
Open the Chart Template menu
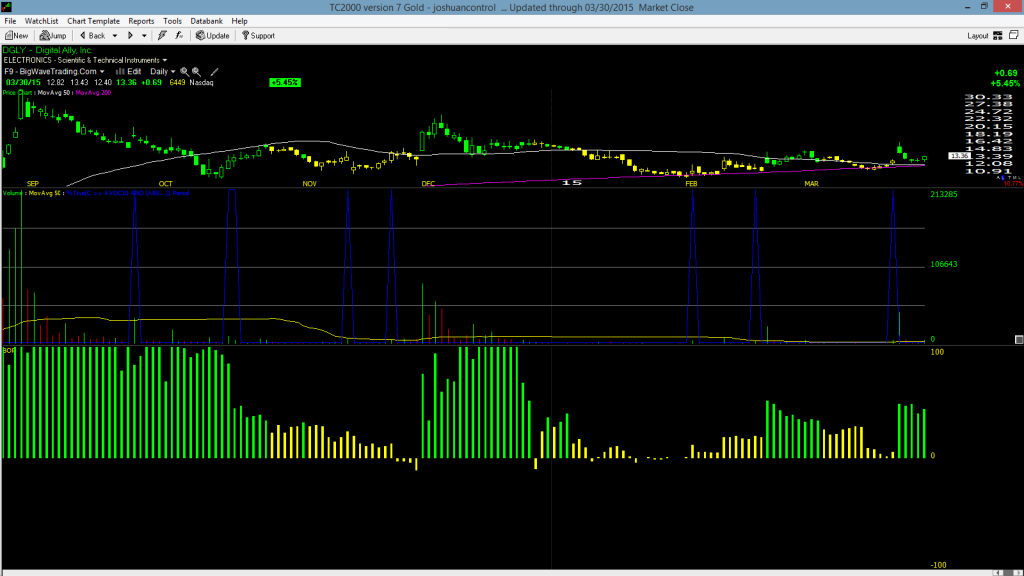93,21
